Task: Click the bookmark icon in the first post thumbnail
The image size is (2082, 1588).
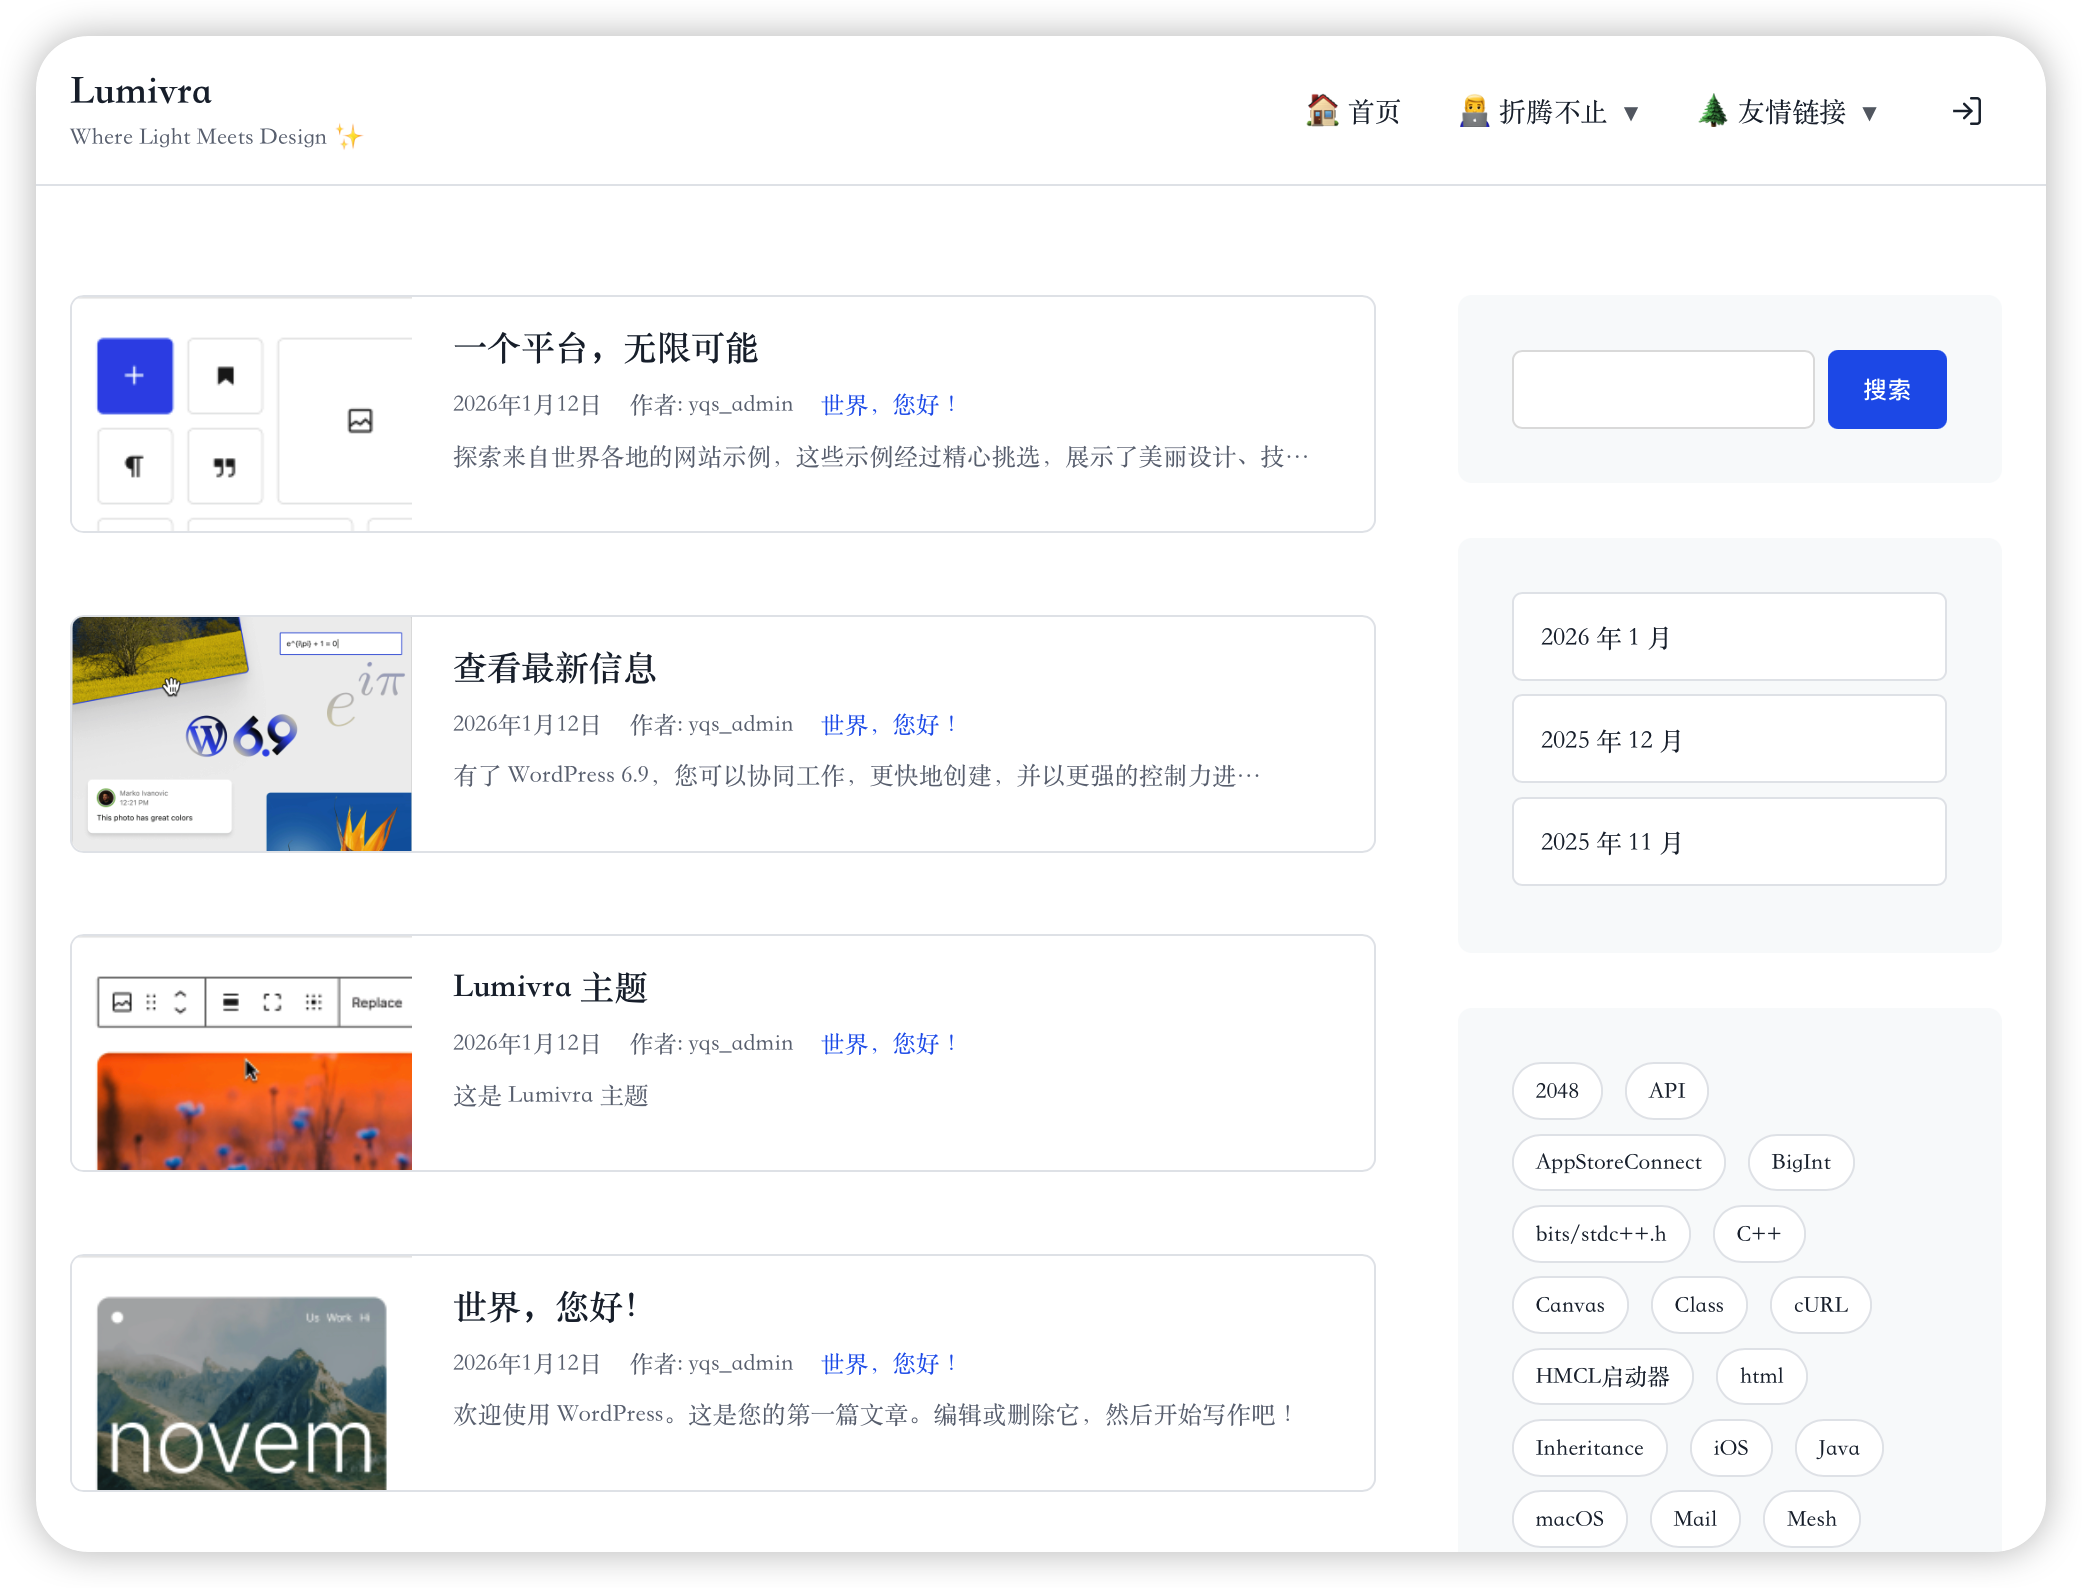Action: [x=225, y=376]
